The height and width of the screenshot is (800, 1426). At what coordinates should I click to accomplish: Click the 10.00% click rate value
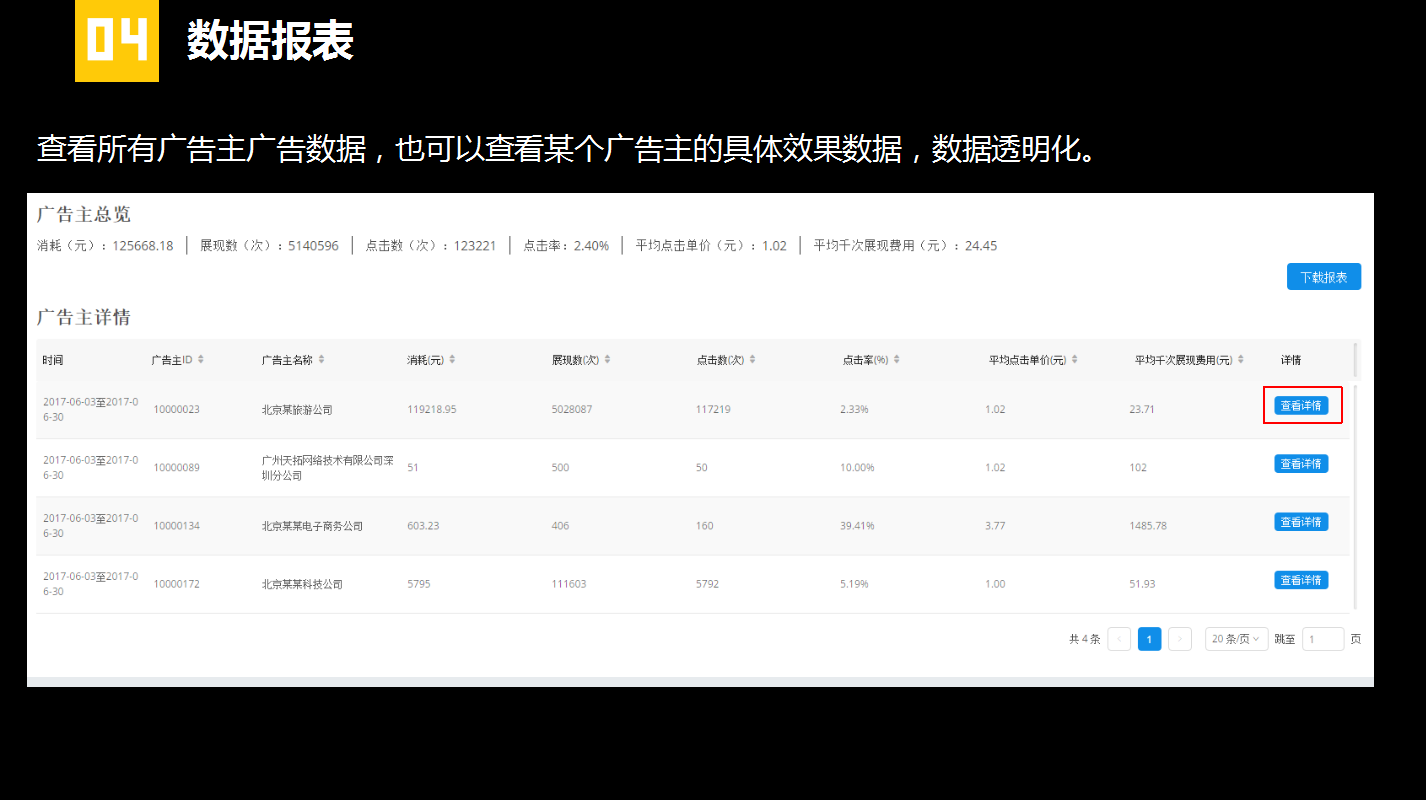click(858, 468)
